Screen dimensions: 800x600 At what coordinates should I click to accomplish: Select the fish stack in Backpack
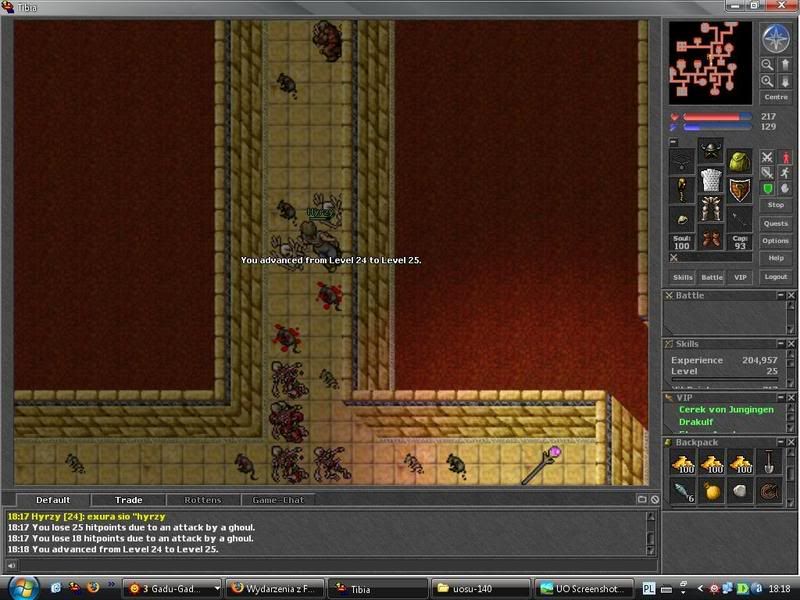tap(682, 491)
